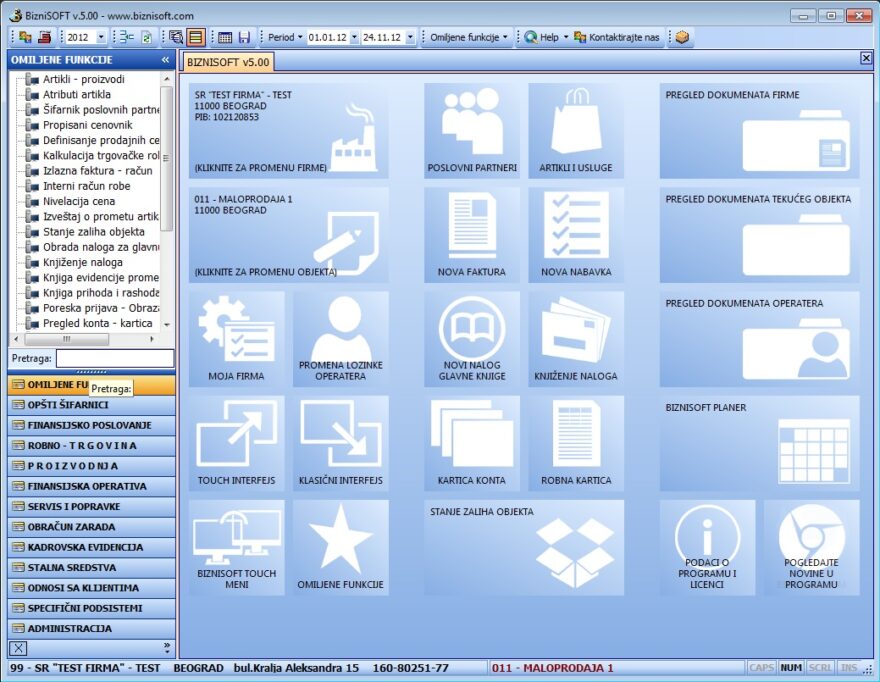Open the Artikli i usluge tile
The height and width of the screenshot is (682, 880).
tap(576, 131)
